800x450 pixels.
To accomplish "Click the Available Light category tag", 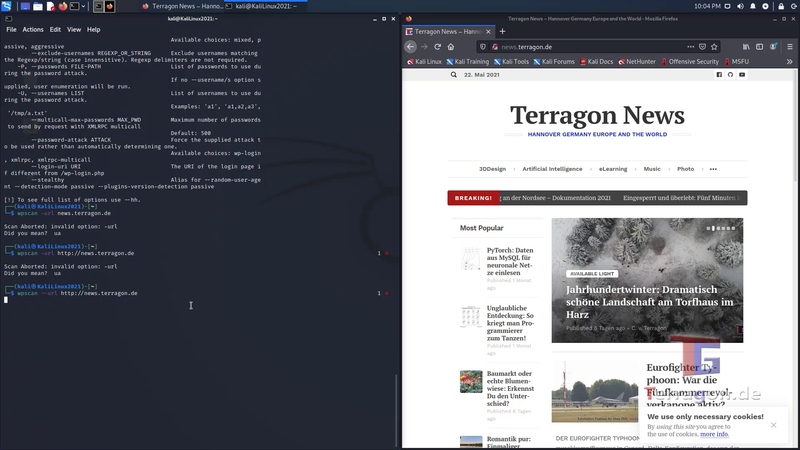I will (x=592, y=273).
